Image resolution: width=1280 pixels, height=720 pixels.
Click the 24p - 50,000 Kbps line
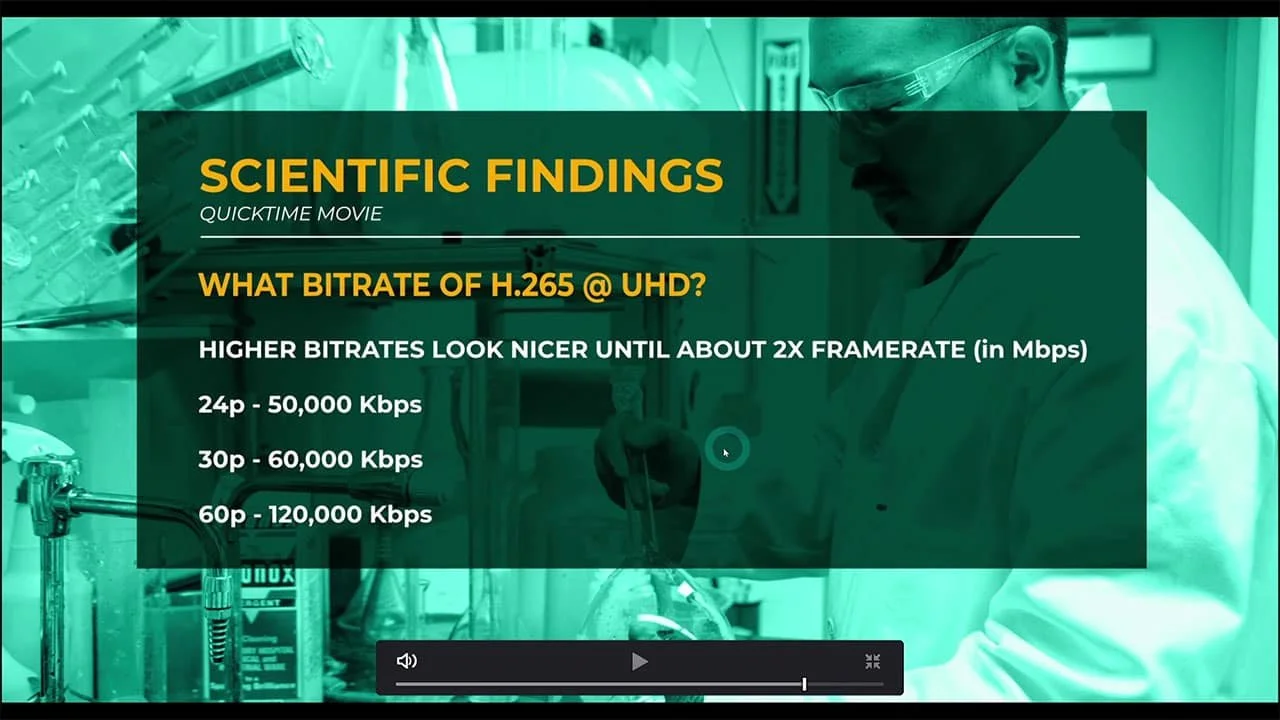(310, 404)
